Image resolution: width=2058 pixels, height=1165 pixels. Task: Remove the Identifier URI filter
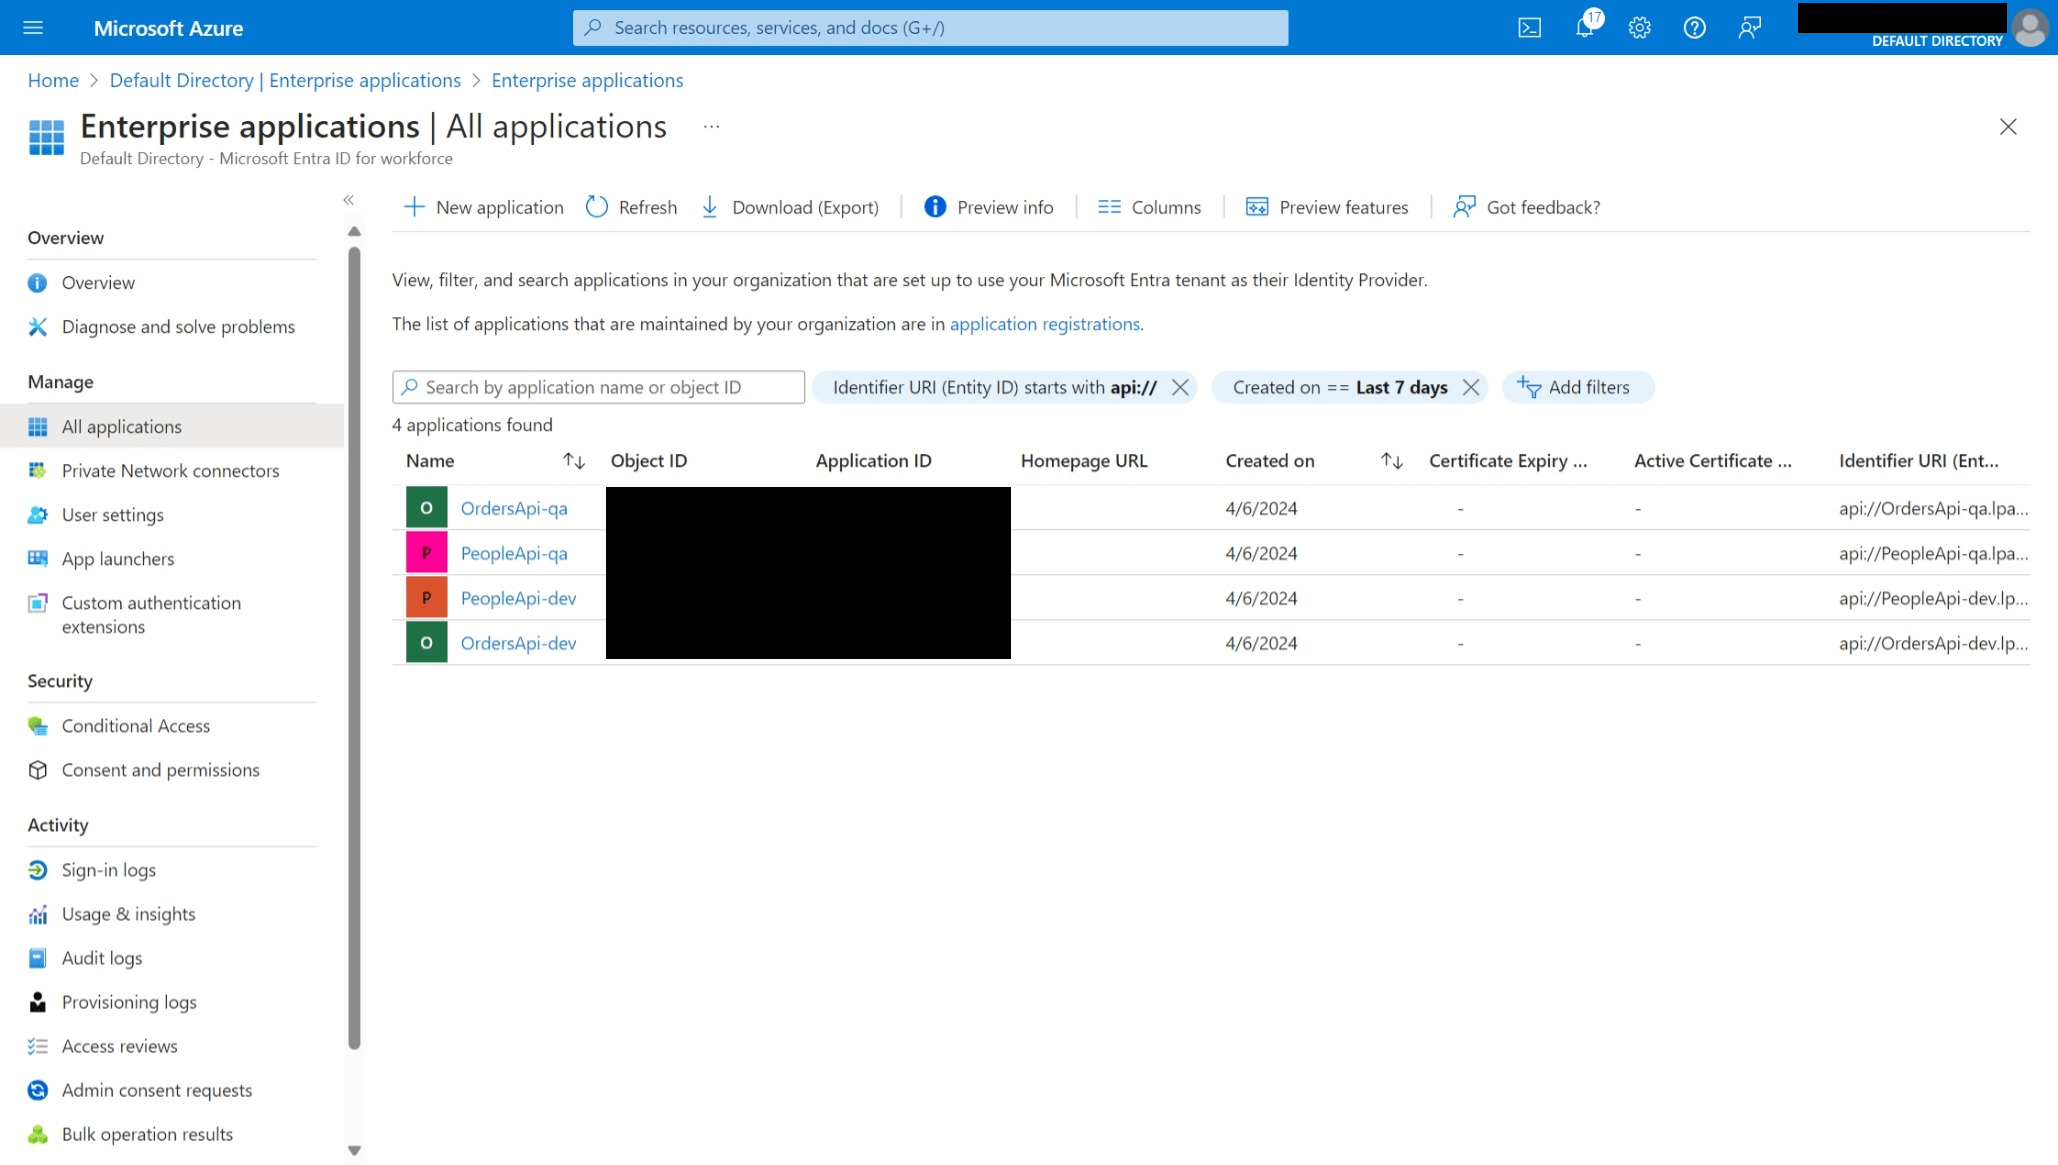[1180, 387]
